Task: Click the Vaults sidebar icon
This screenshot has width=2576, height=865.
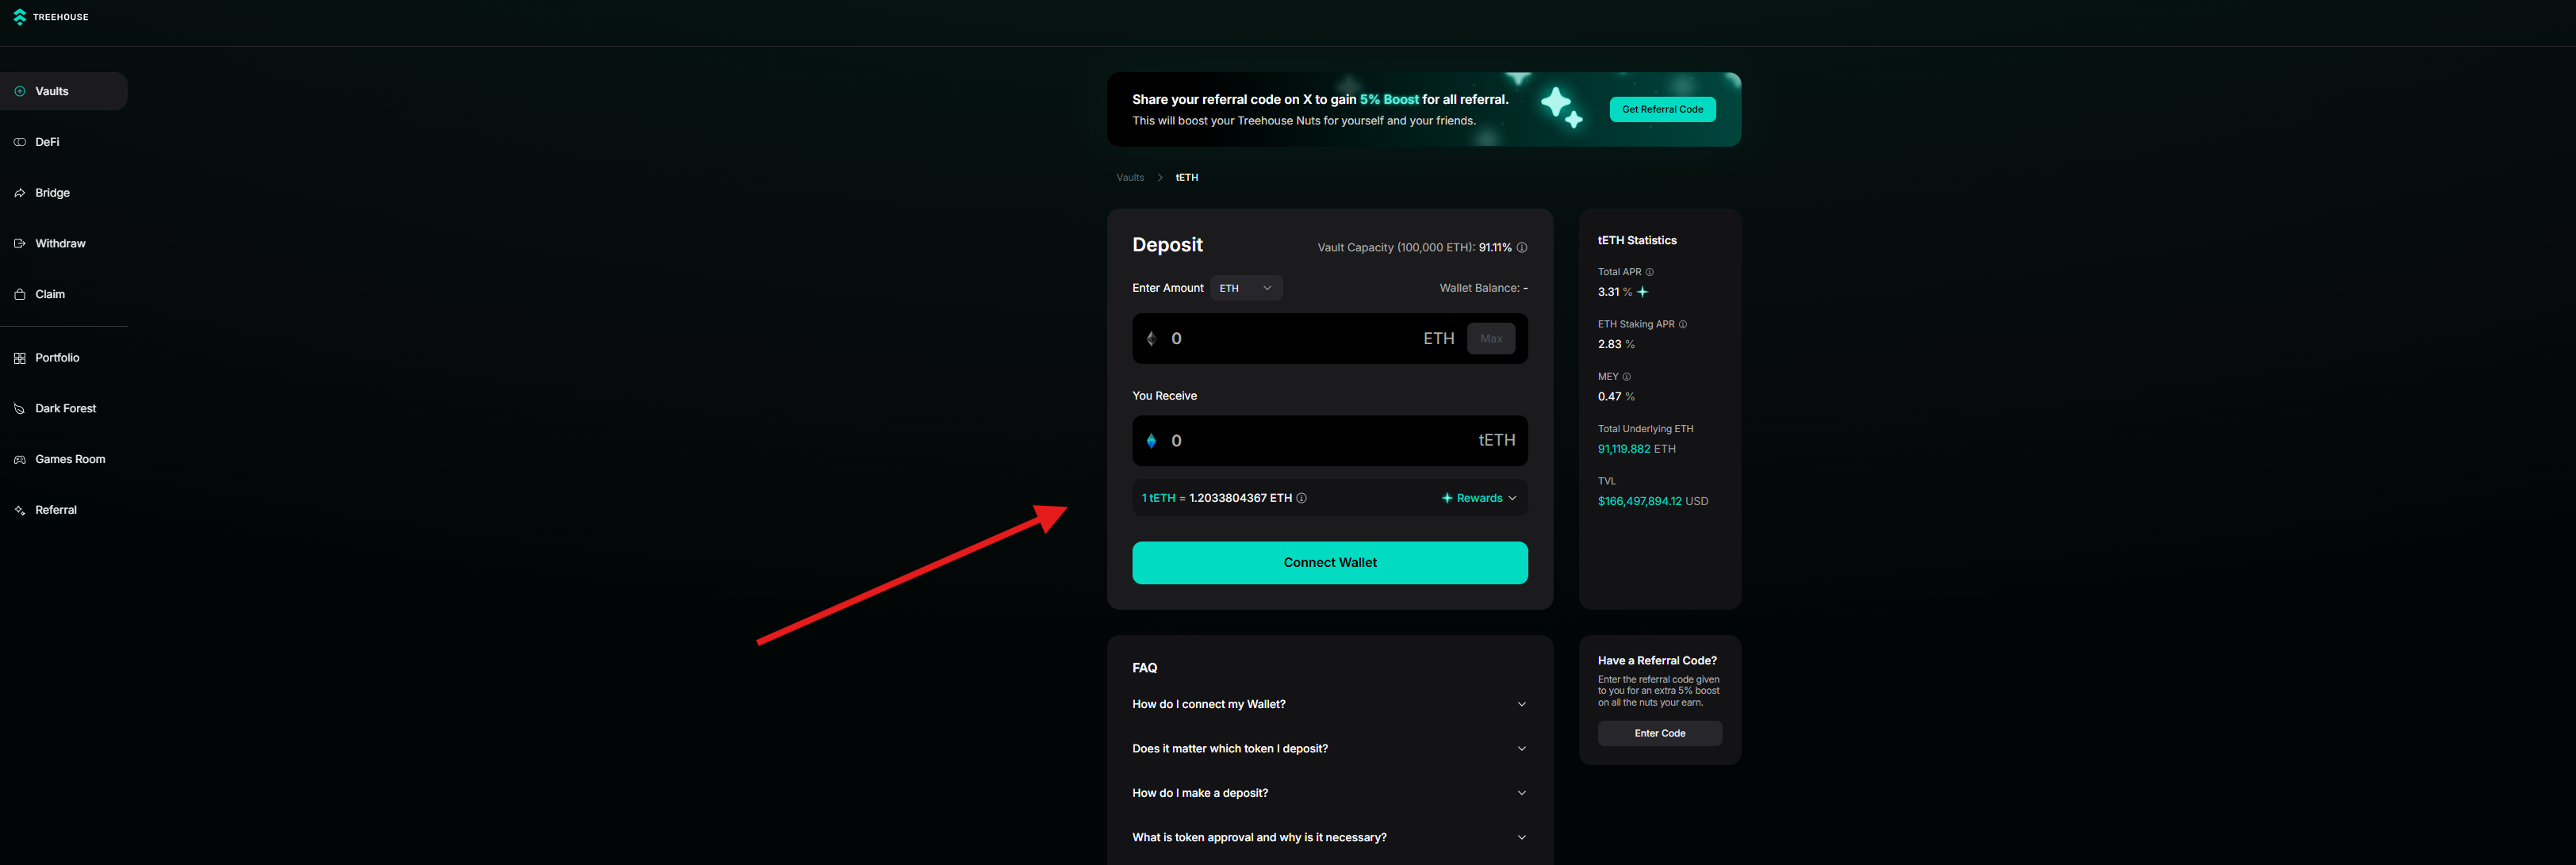Action: [19, 91]
